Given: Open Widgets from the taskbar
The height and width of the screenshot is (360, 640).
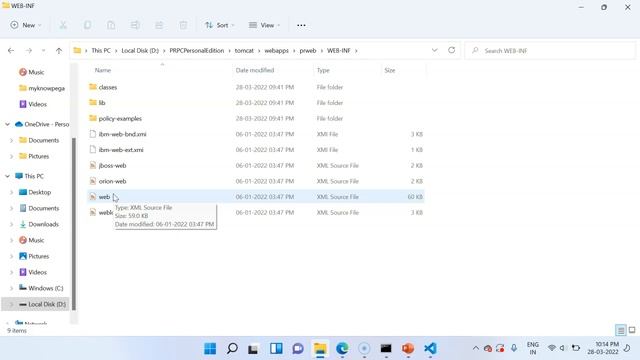Looking at the screenshot, I should tap(276, 349).
